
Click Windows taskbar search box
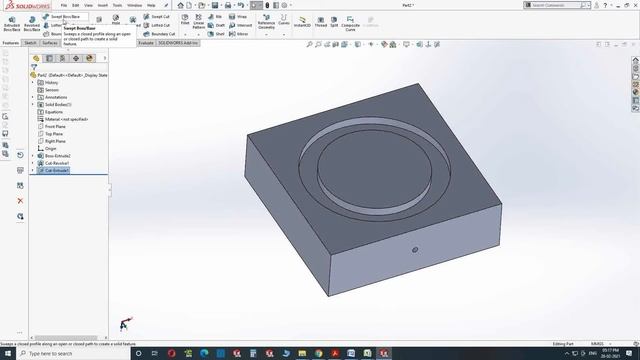point(73,353)
